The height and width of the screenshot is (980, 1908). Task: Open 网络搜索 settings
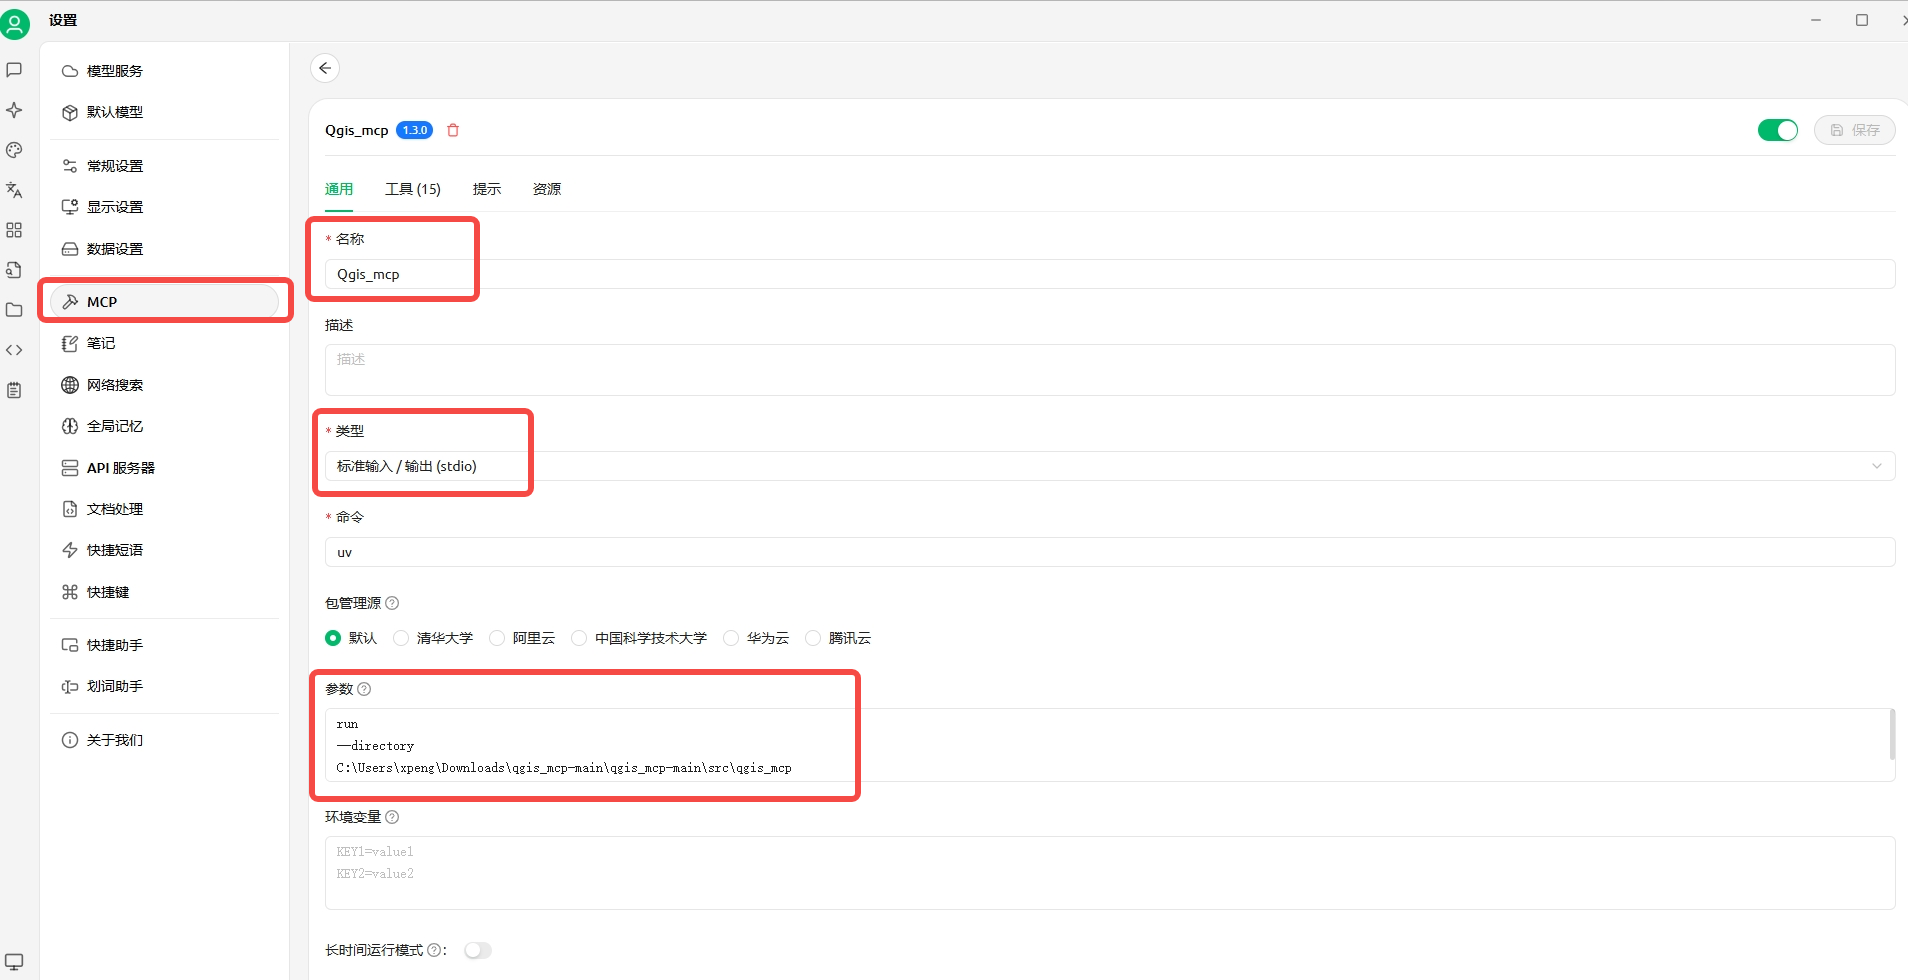(165, 385)
